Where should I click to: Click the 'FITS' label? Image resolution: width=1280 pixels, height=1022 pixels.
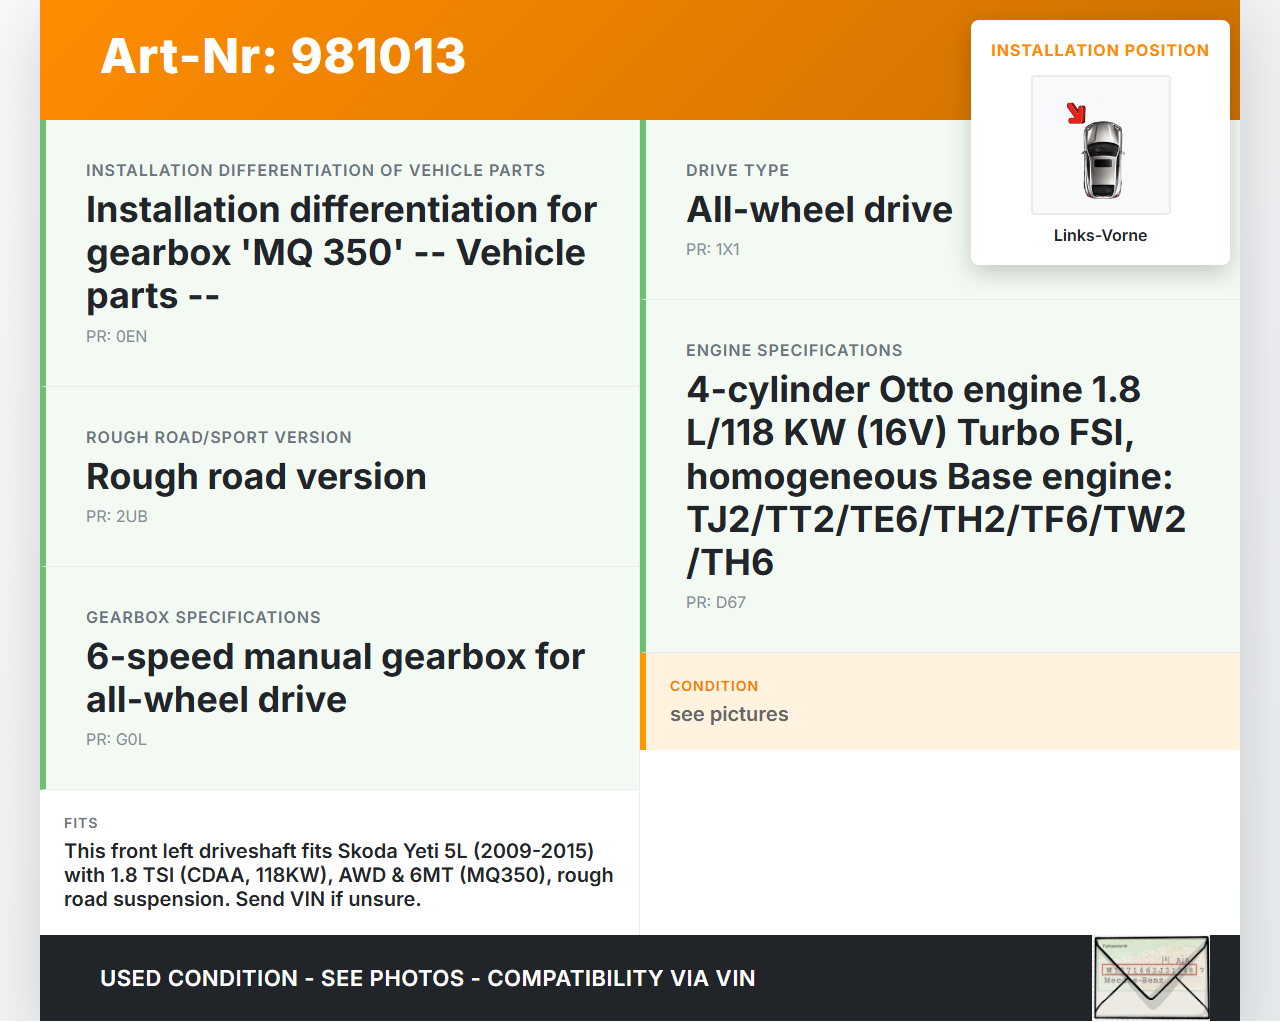point(81,823)
